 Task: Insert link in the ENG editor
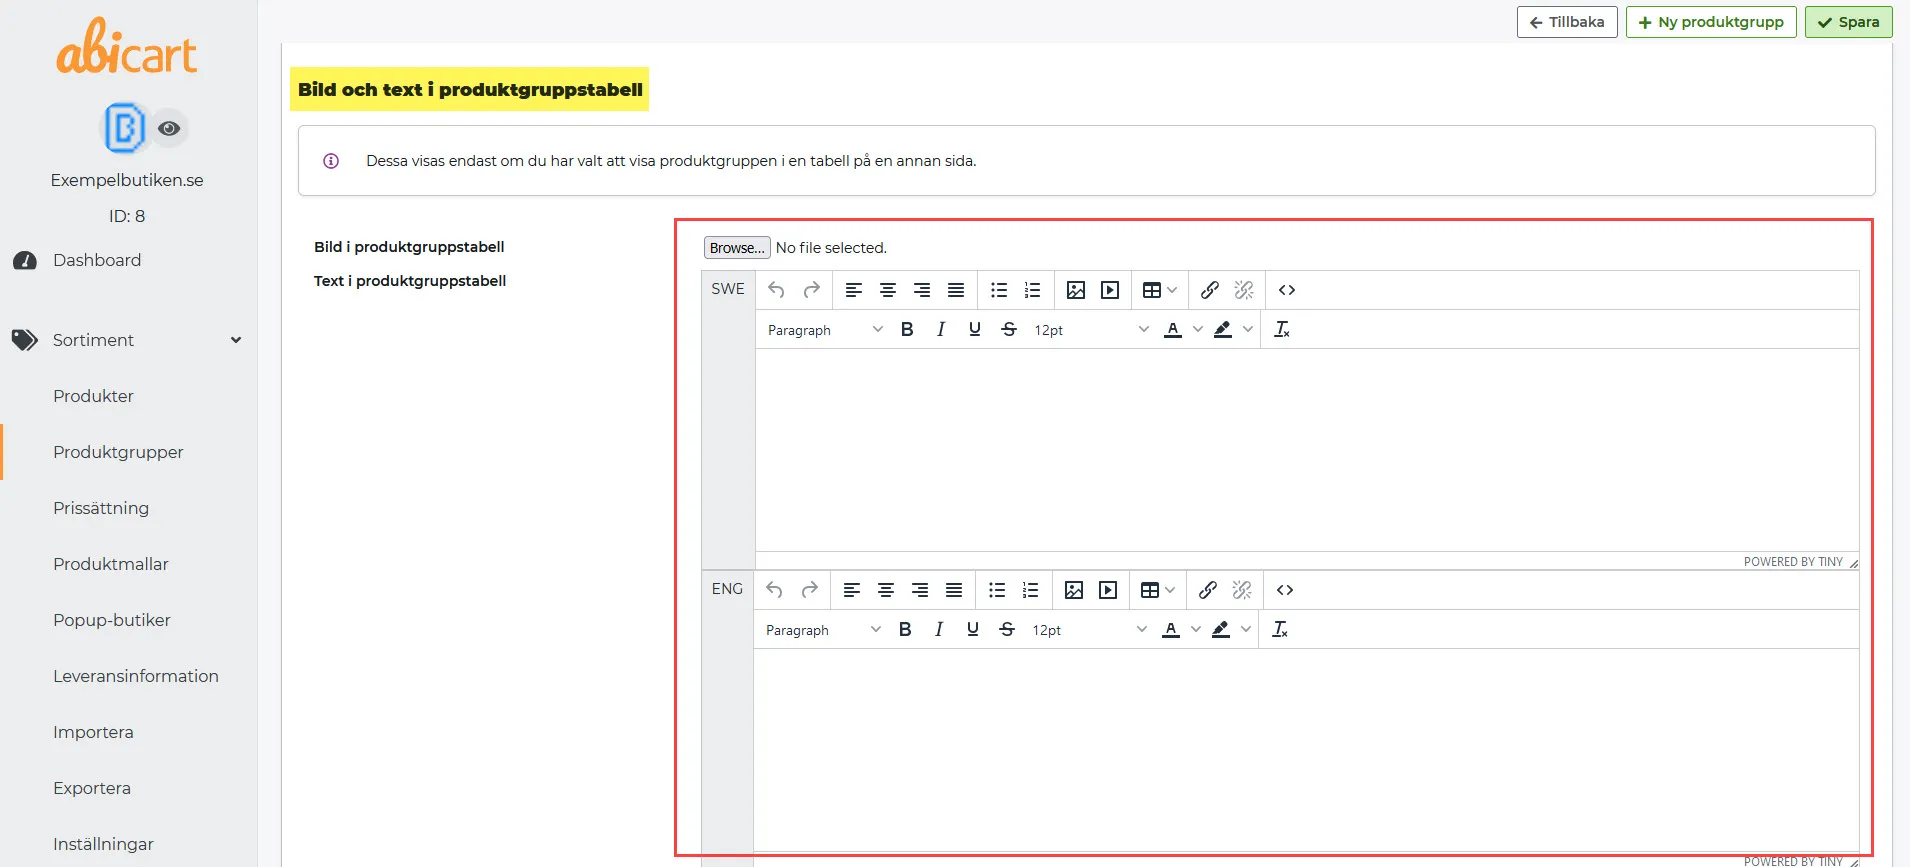pyautogui.click(x=1208, y=590)
